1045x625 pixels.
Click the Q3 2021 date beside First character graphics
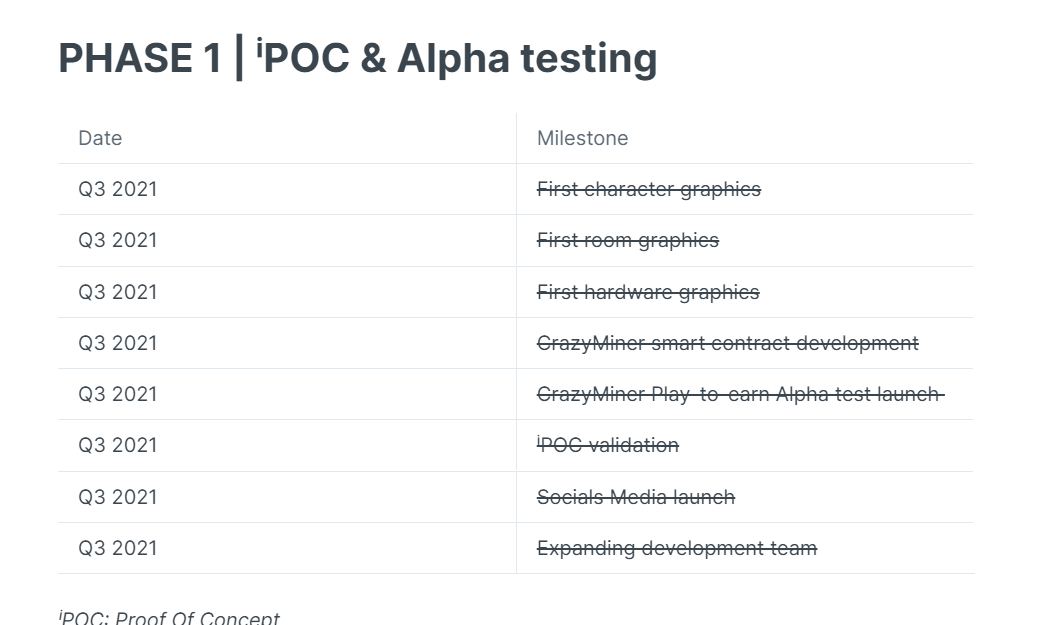(118, 189)
